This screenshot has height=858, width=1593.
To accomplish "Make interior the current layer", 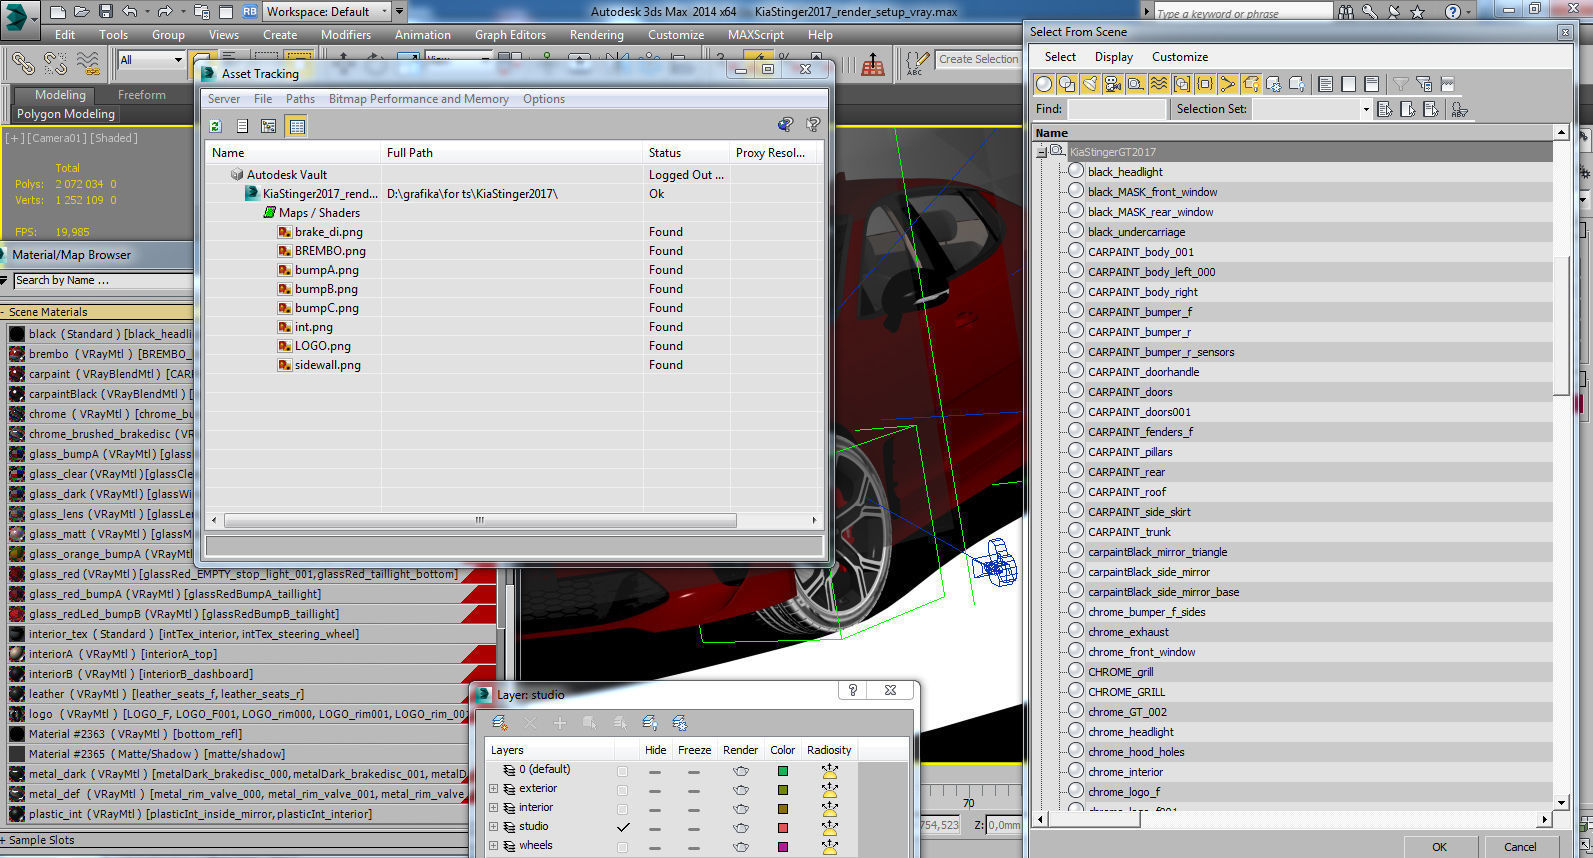I will tap(623, 809).
